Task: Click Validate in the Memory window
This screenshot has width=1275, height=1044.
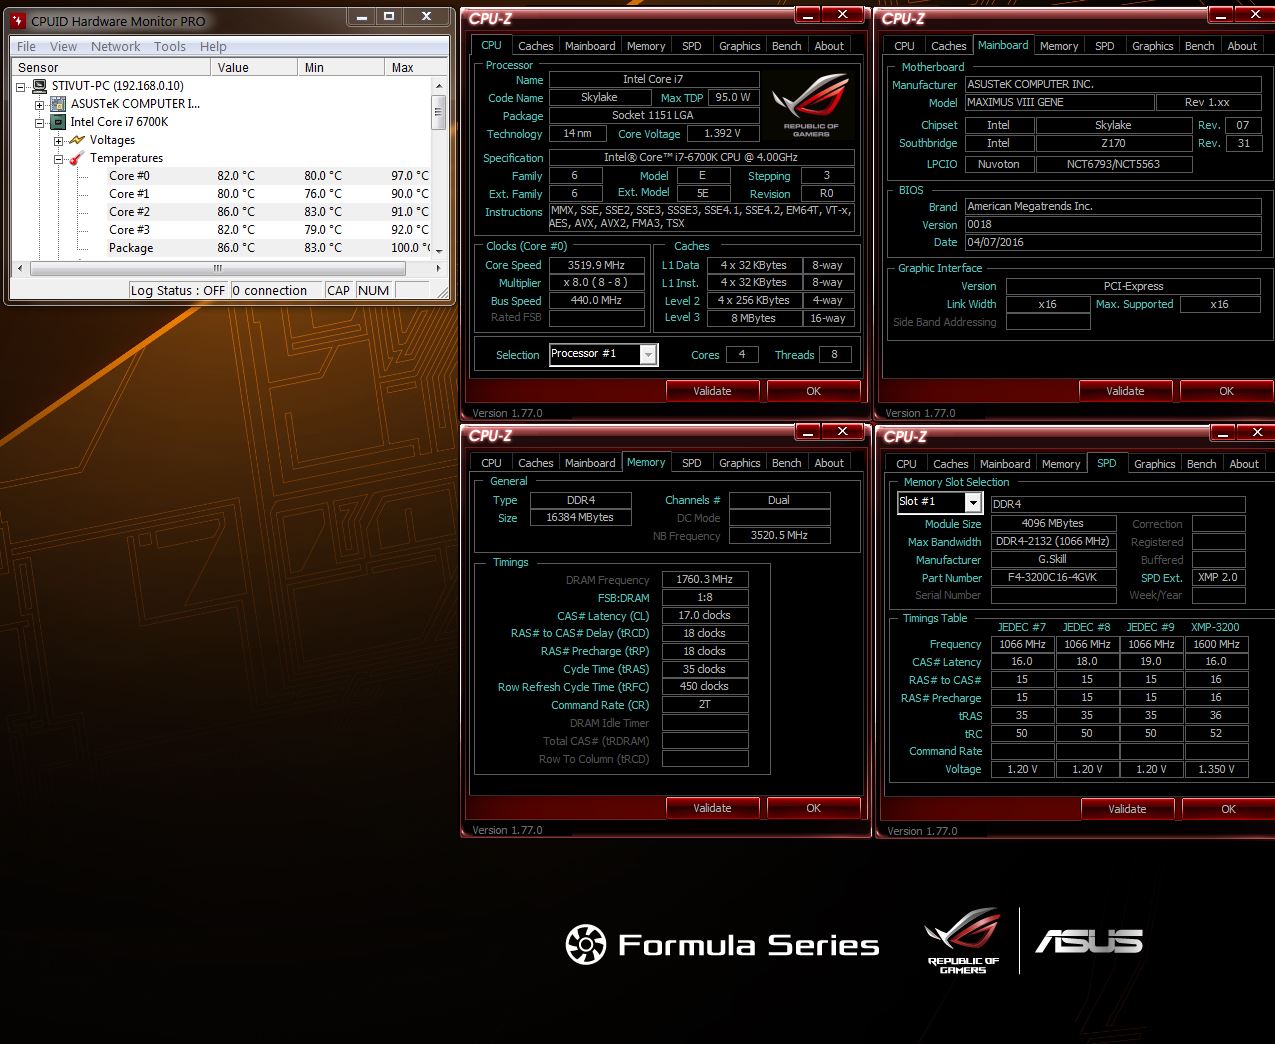Action: point(712,808)
